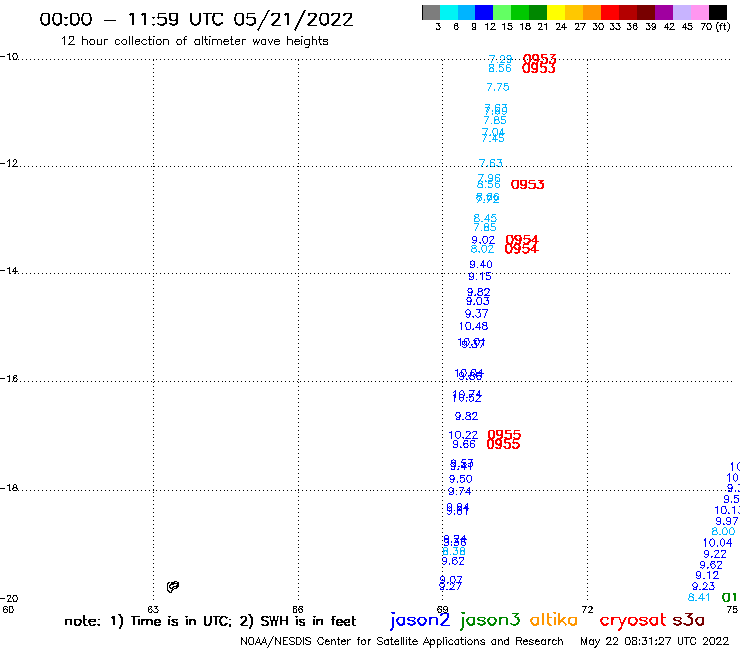
Task: Click the light blue 8.38 wave height value
Action: [454, 551]
